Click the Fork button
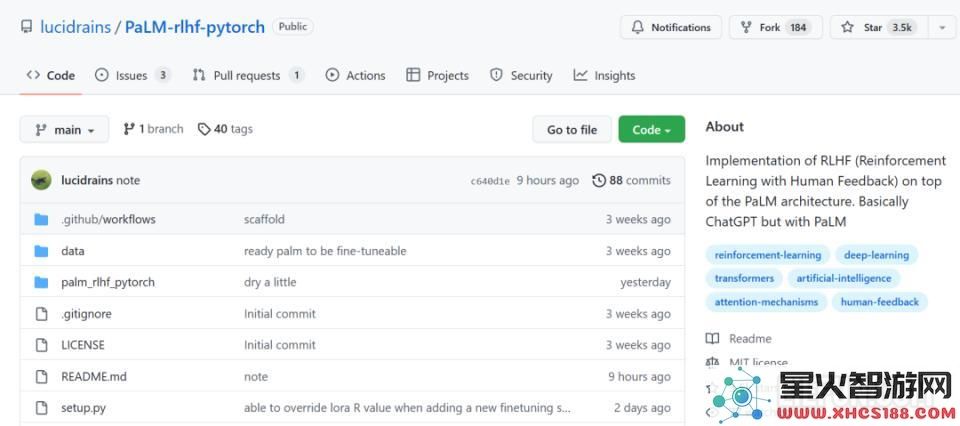960x426 pixels. (776, 28)
